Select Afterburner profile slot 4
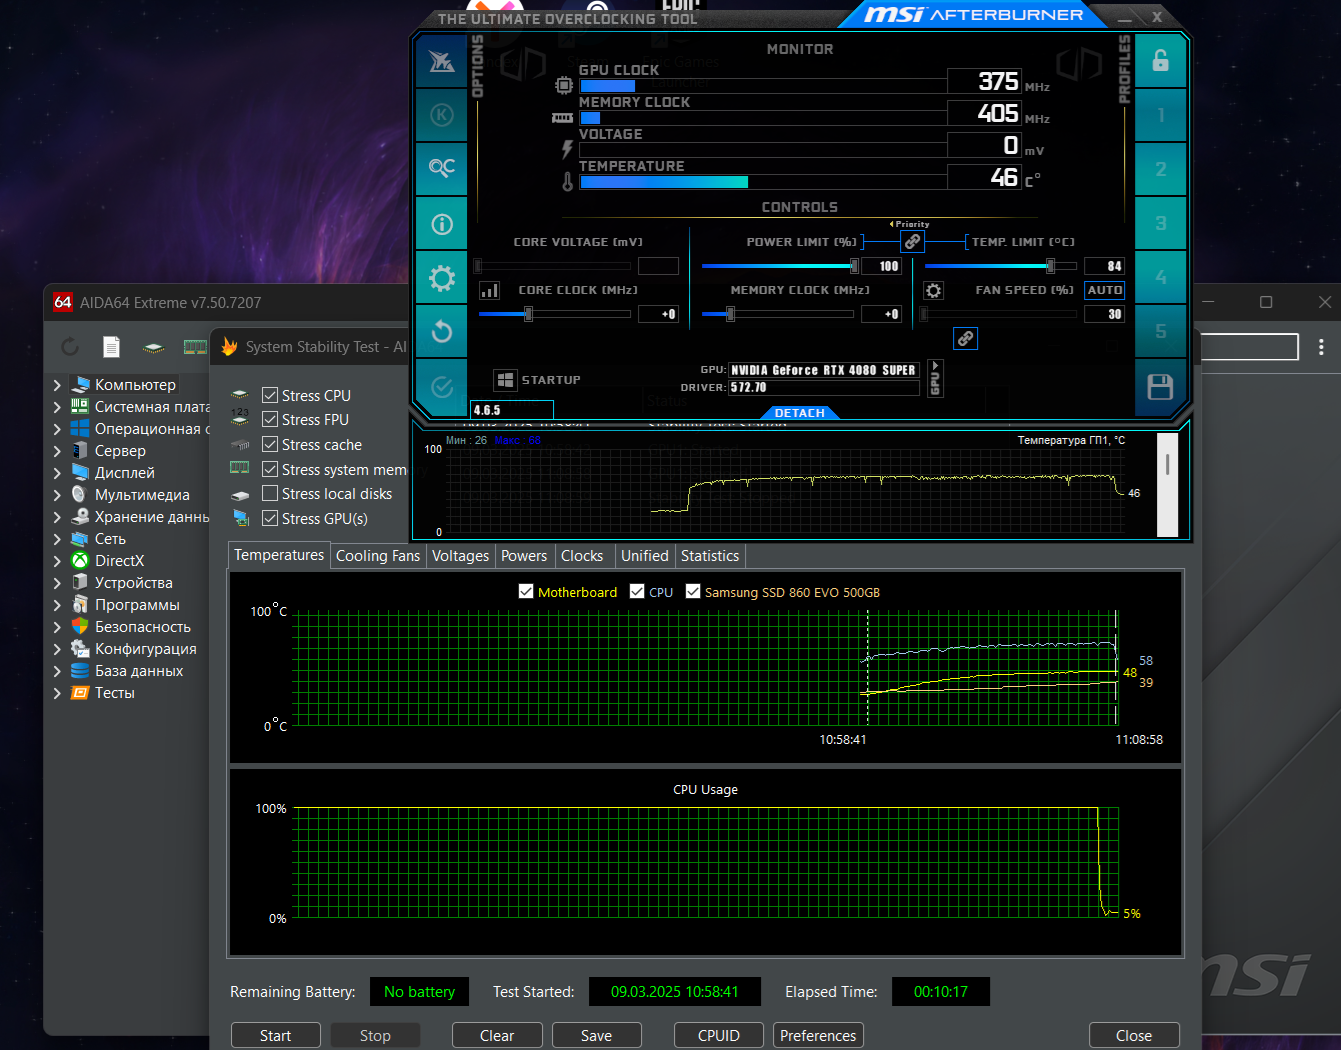1341x1050 pixels. click(x=1160, y=277)
